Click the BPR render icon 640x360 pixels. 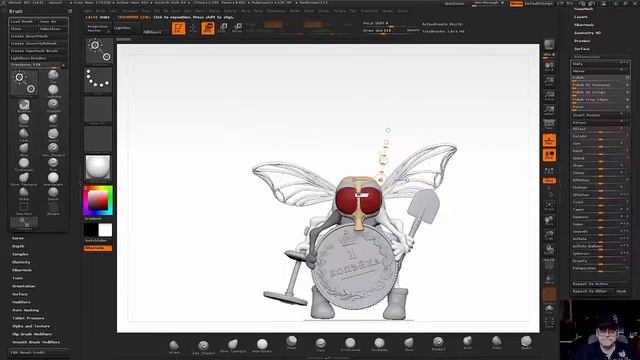pos(549,44)
